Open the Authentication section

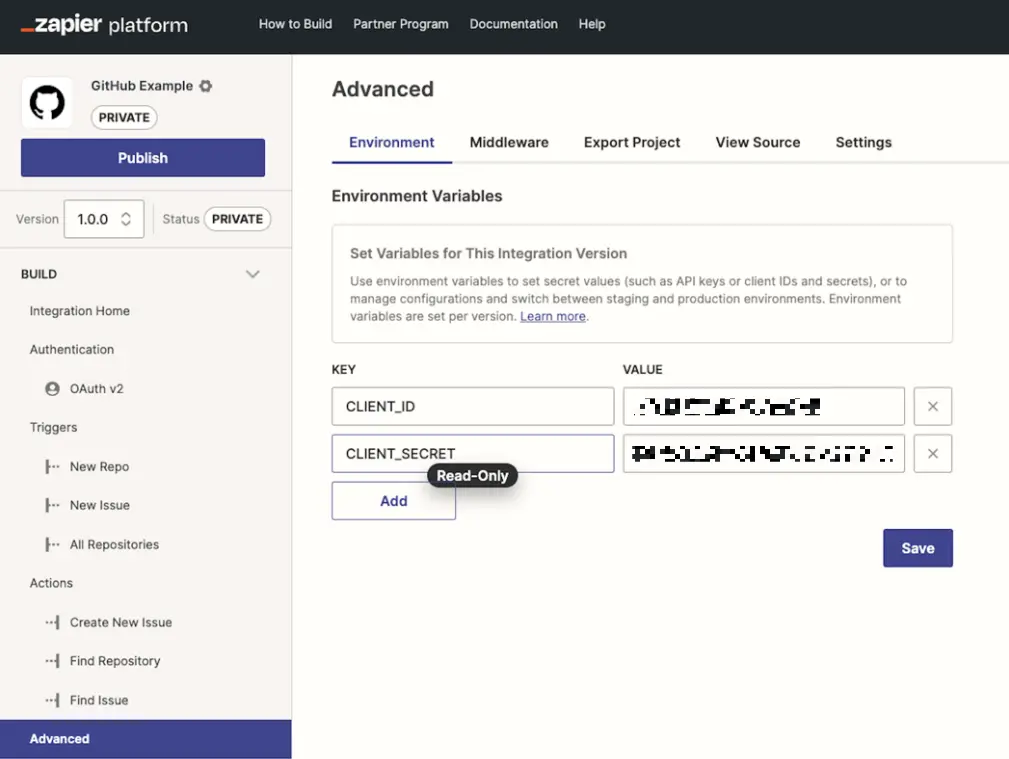tap(72, 350)
